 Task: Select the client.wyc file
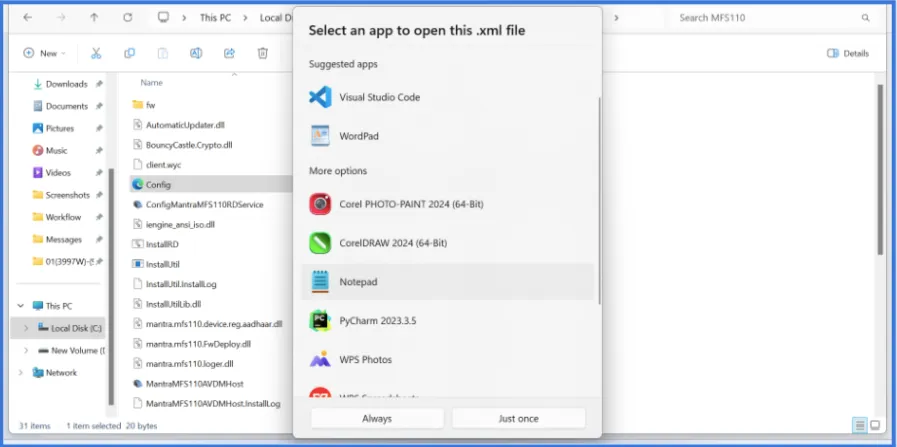[x=163, y=165]
